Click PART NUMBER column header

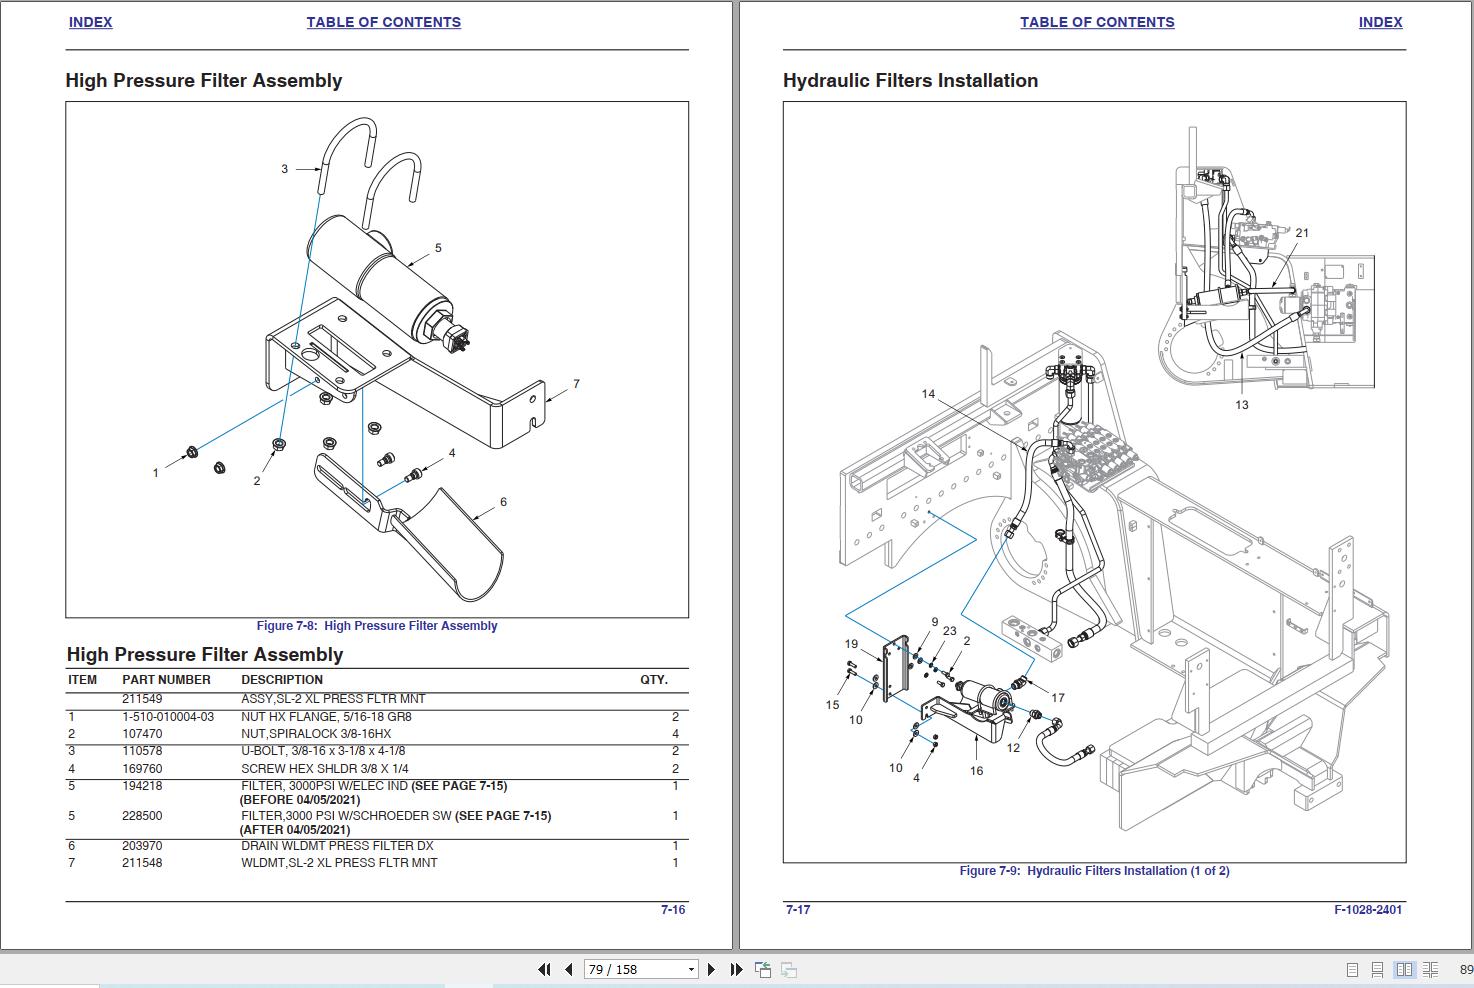(x=167, y=680)
